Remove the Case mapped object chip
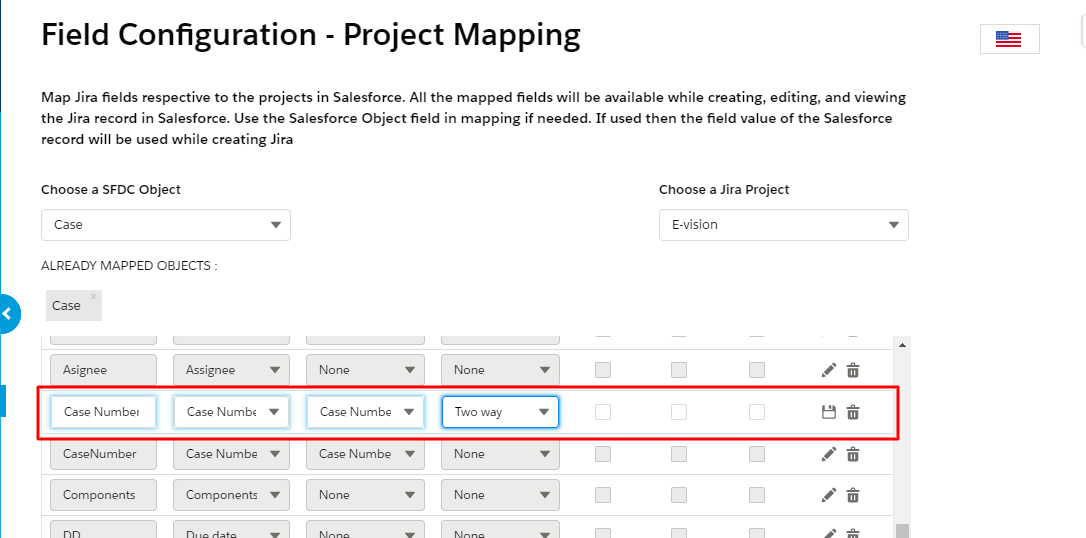This screenshot has height=538, width=1086. (x=94, y=296)
